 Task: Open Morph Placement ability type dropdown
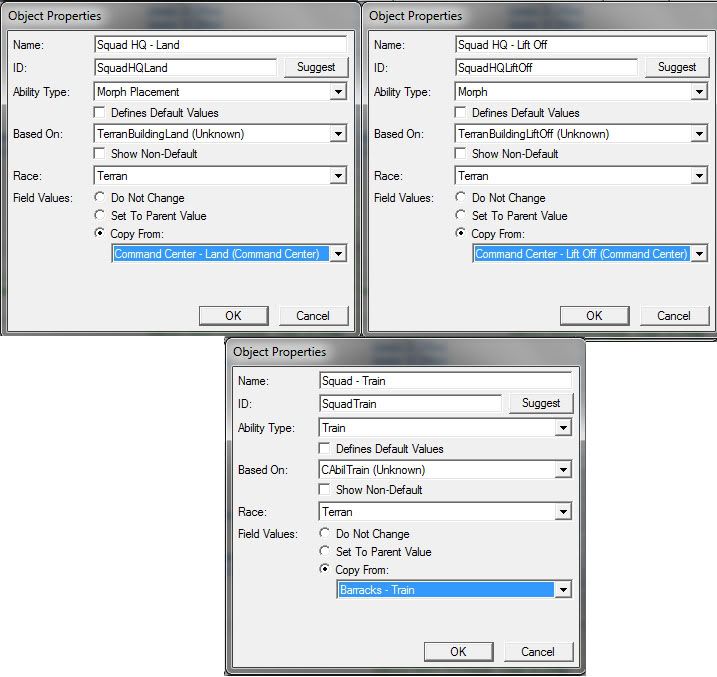point(338,92)
